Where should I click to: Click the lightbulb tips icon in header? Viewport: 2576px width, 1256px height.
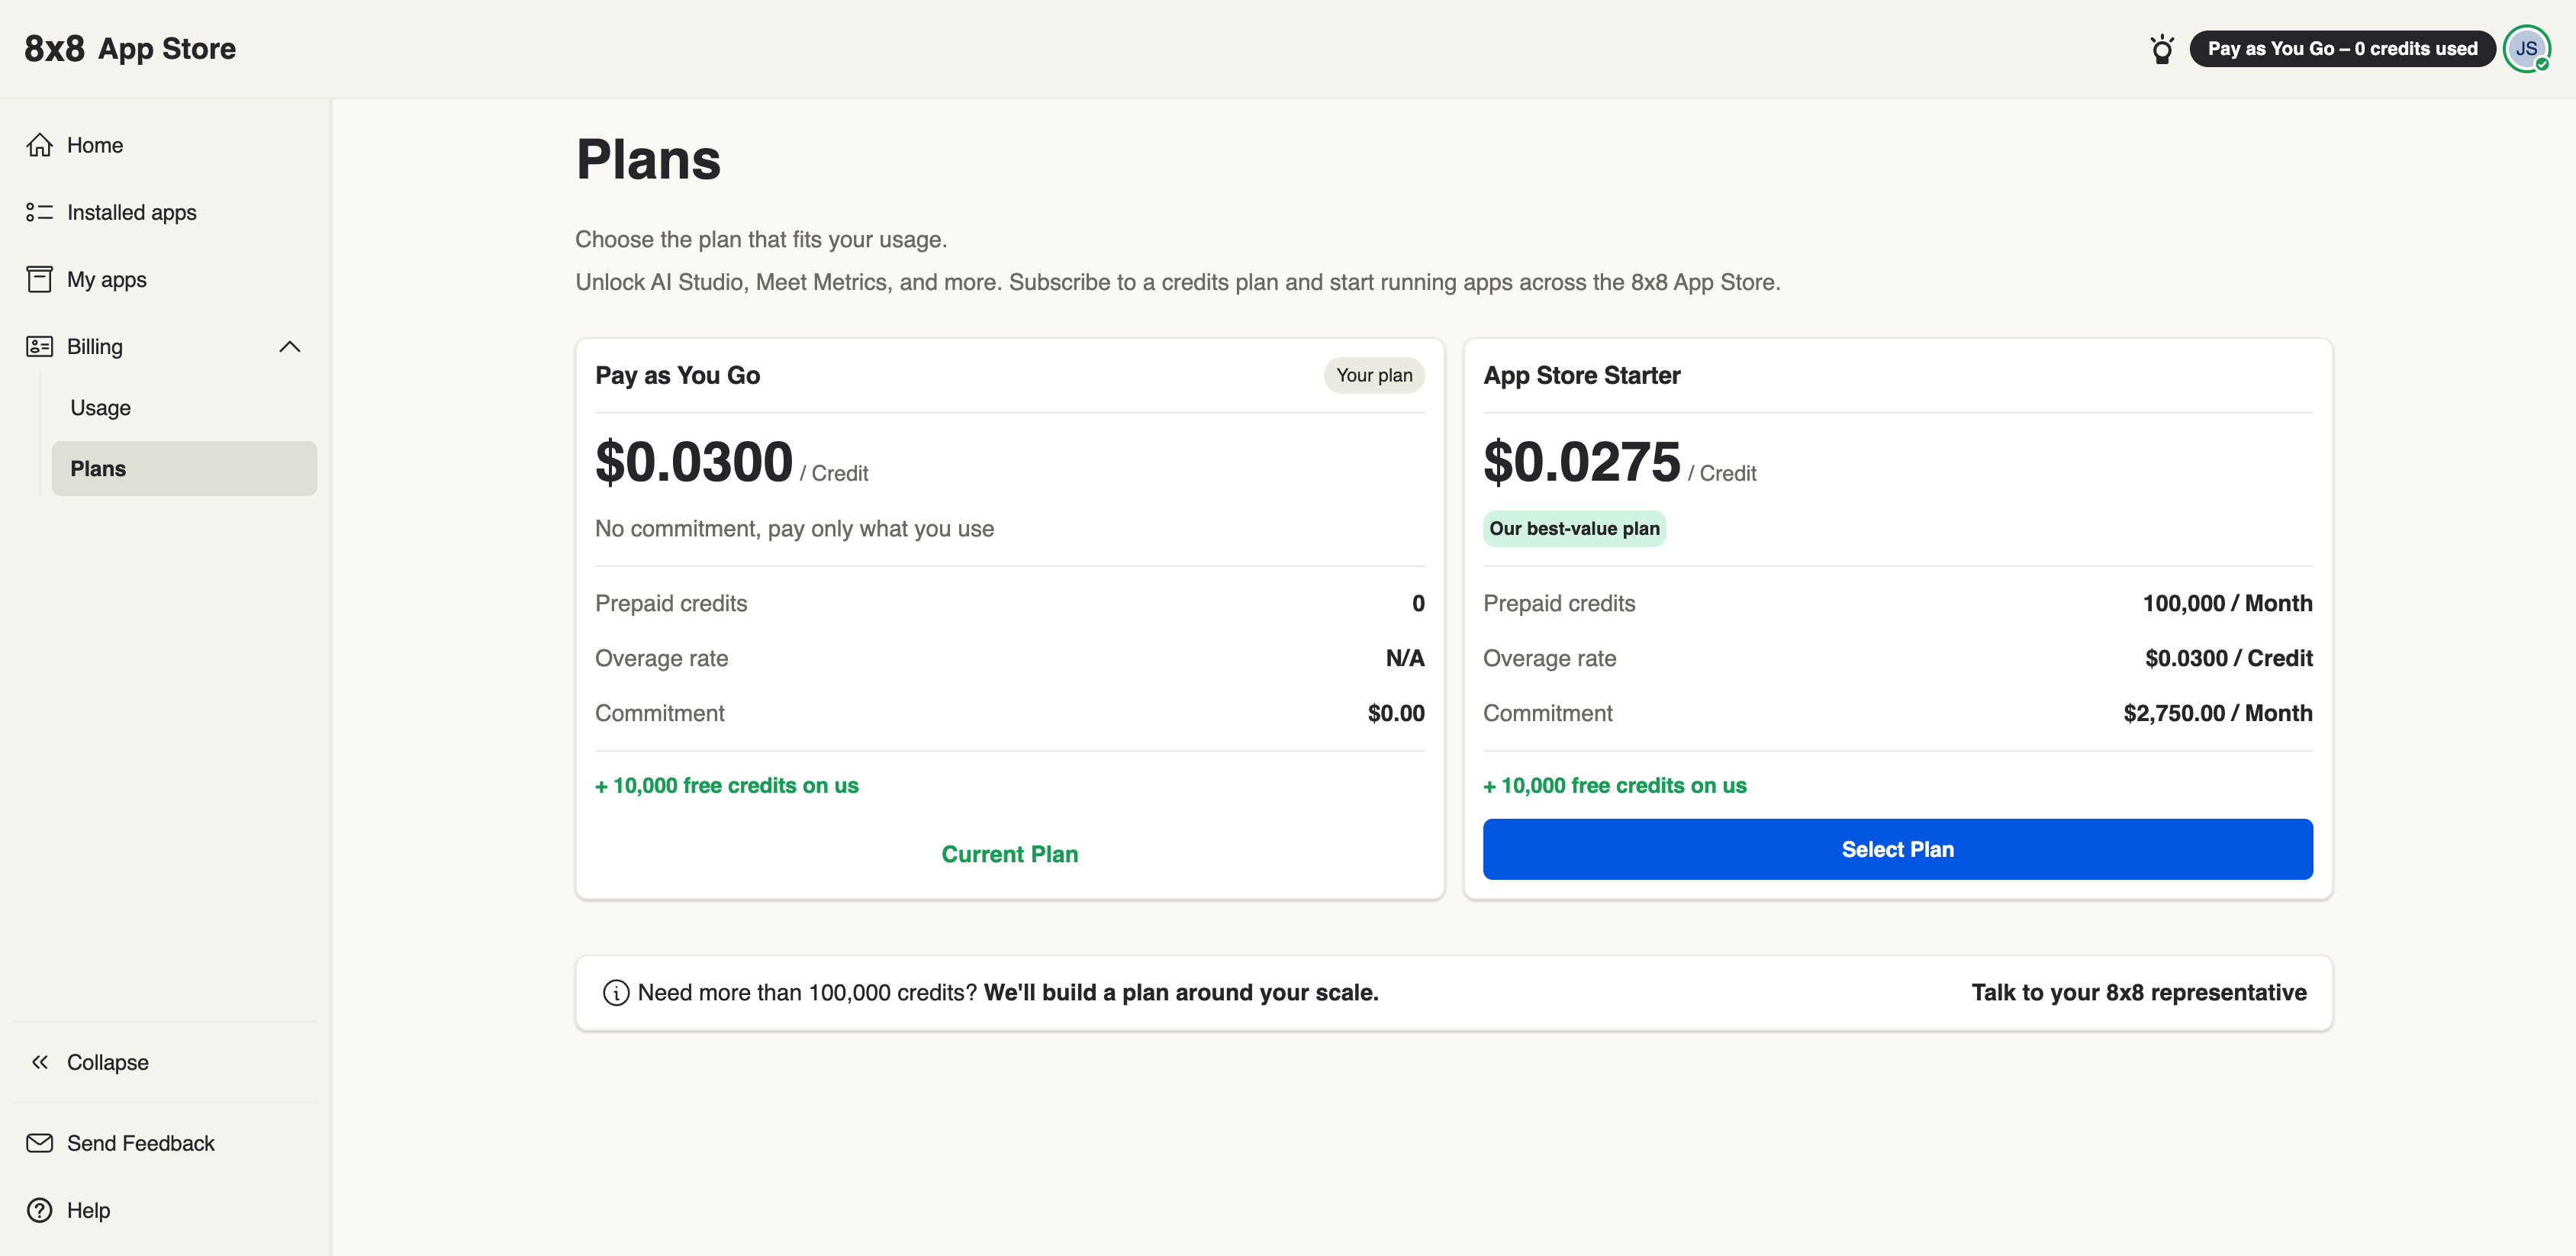click(2161, 49)
